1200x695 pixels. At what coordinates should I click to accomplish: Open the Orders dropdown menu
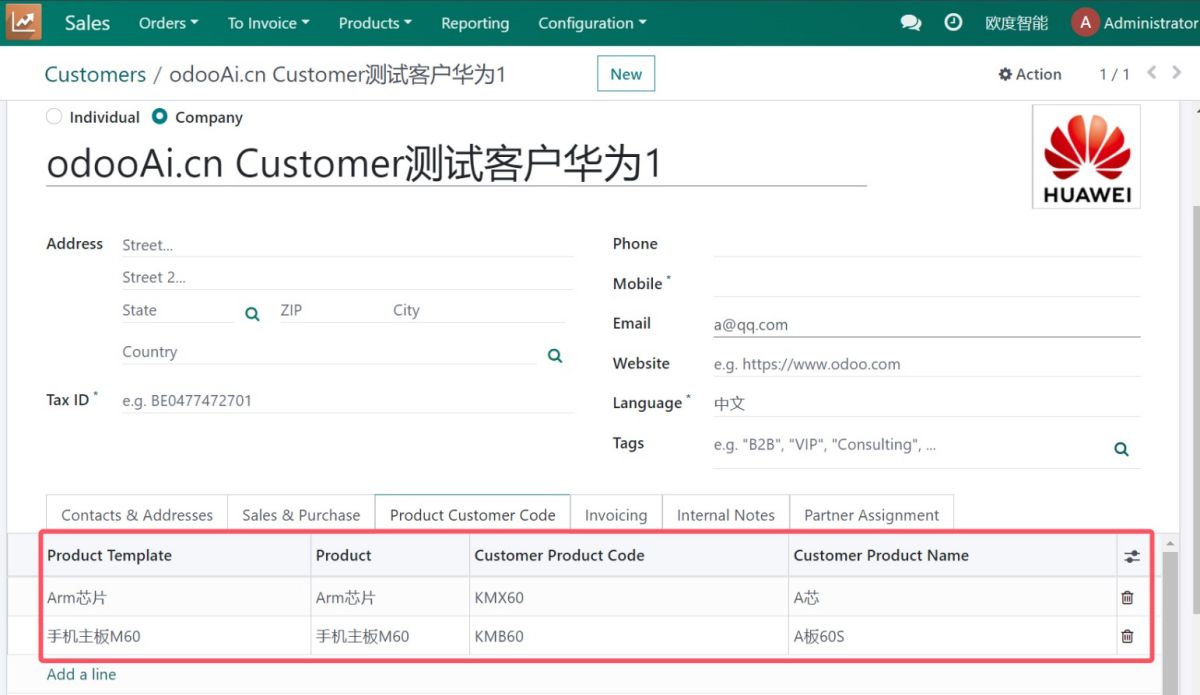tap(168, 23)
